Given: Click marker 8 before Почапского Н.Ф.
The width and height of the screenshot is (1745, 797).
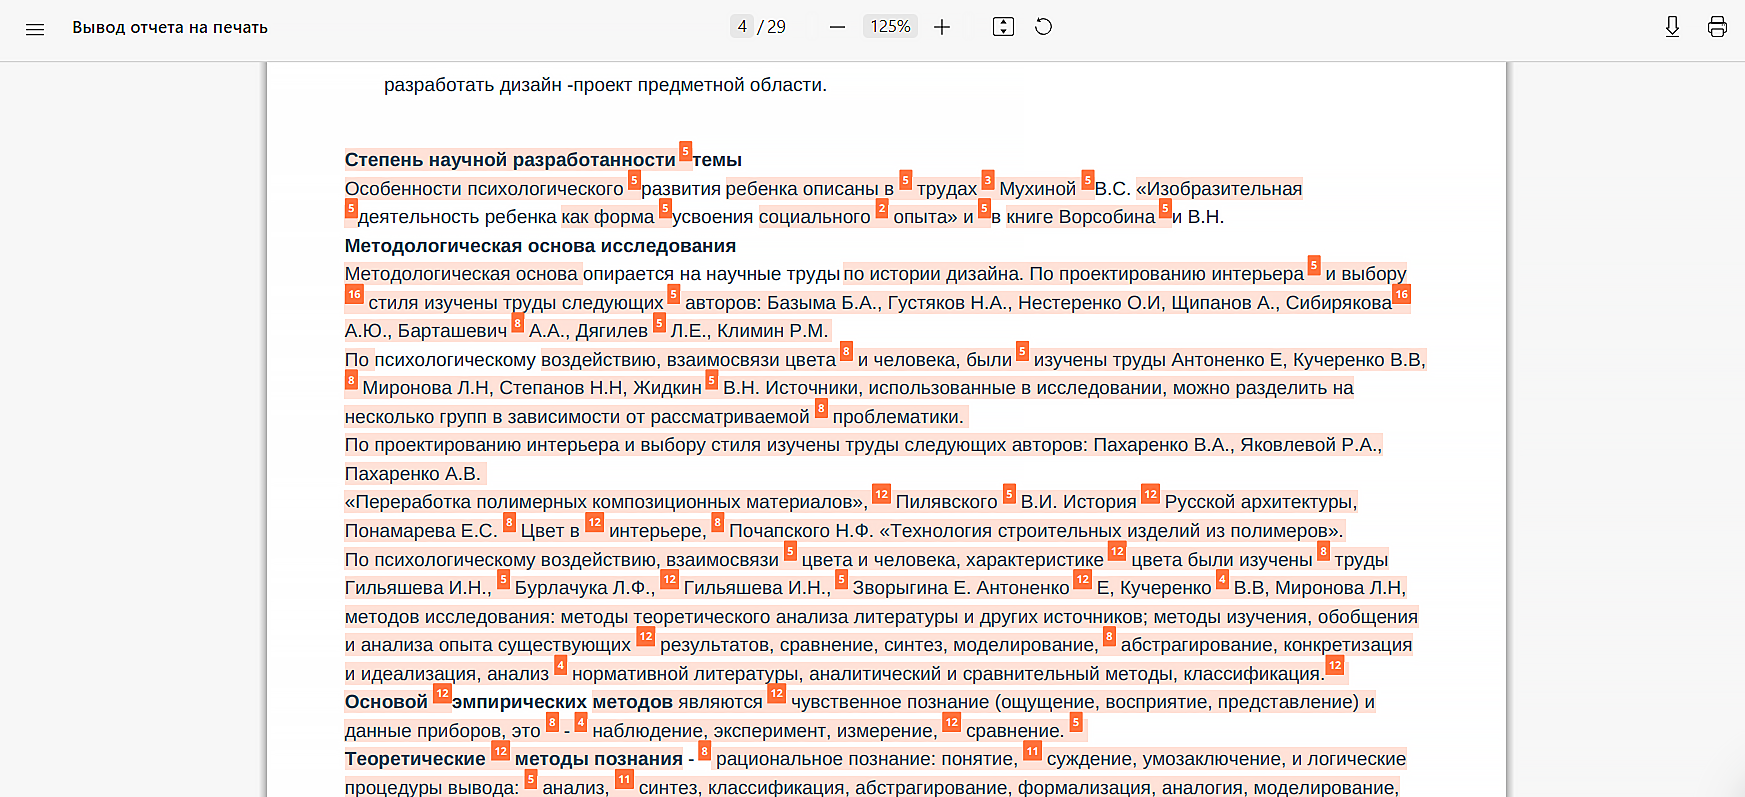Looking at the screenshot, I should click(717, 522).
